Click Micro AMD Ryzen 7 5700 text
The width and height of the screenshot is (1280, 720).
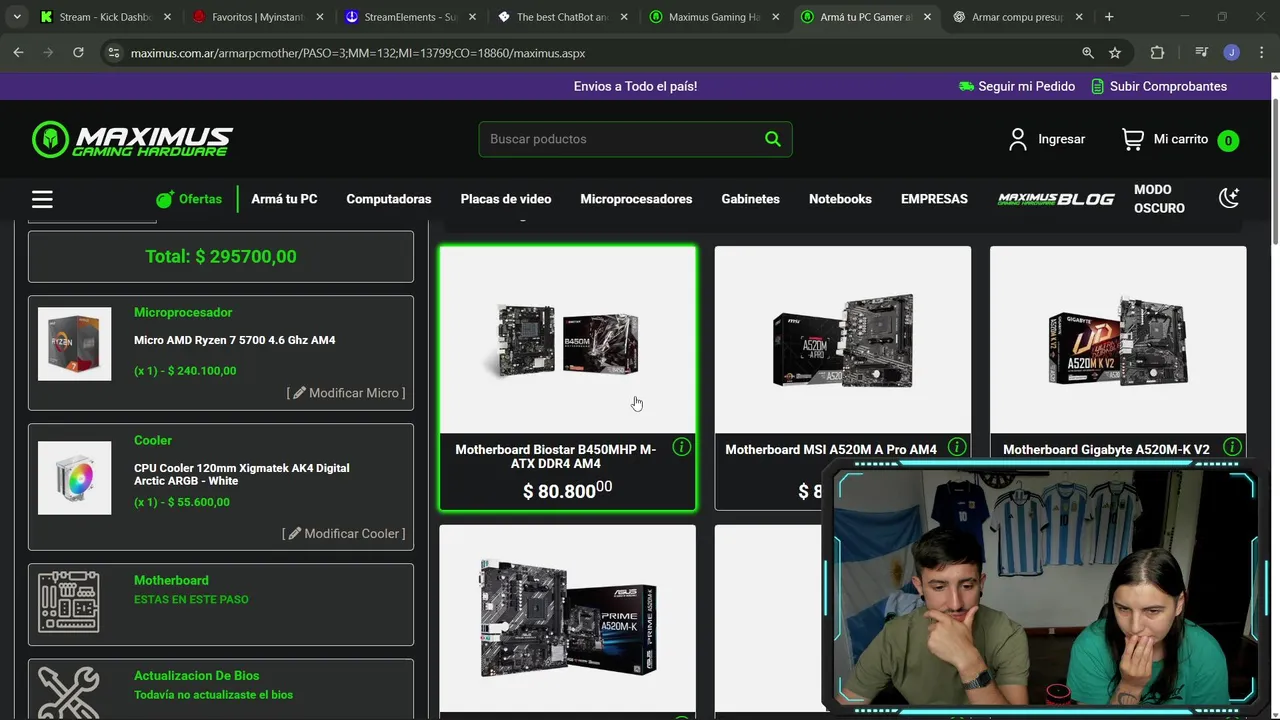click(235, 340)
